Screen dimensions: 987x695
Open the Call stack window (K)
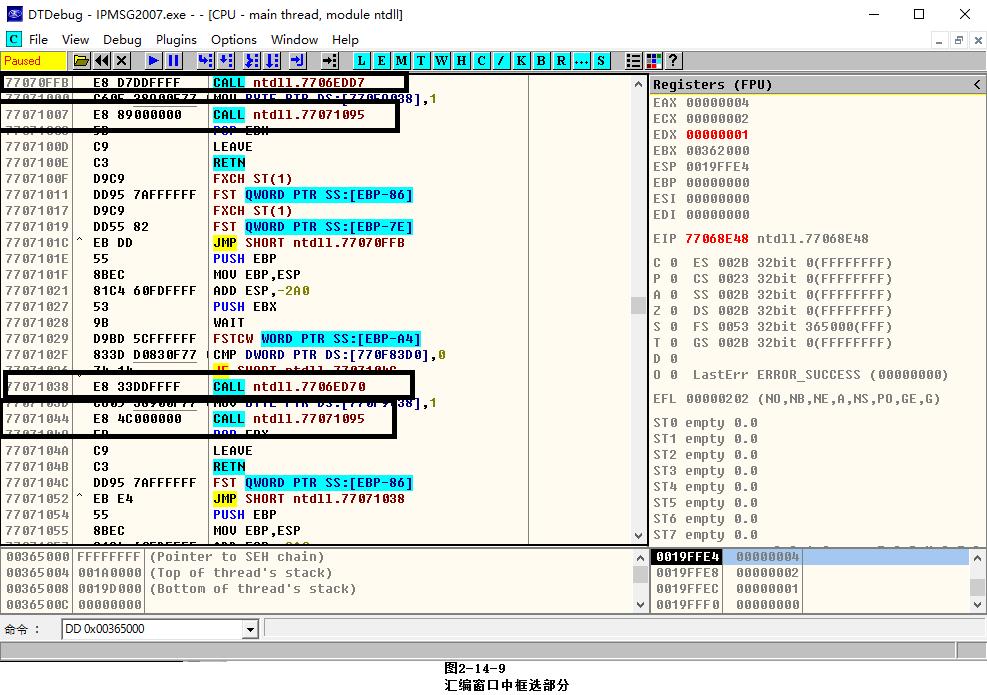[521, 61]
